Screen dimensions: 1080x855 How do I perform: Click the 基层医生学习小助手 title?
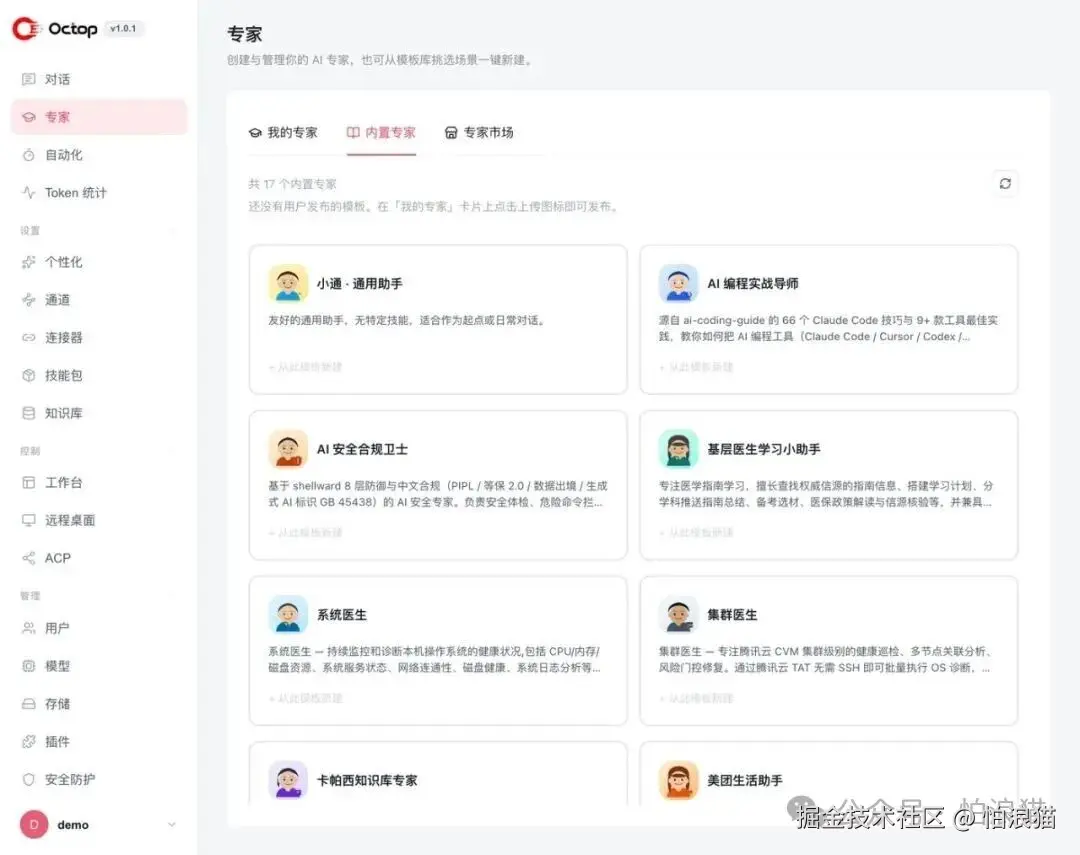[x=764, y=449]
